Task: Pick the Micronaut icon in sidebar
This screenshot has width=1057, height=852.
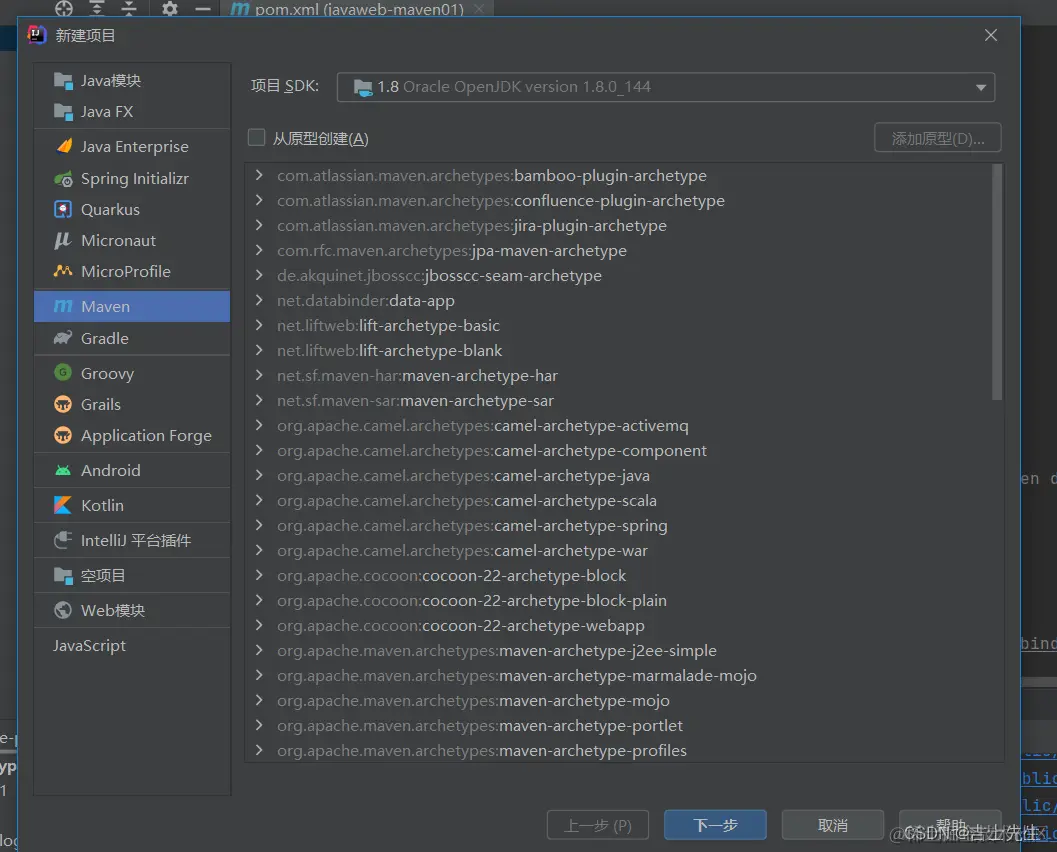Action: tap(63, 241)
